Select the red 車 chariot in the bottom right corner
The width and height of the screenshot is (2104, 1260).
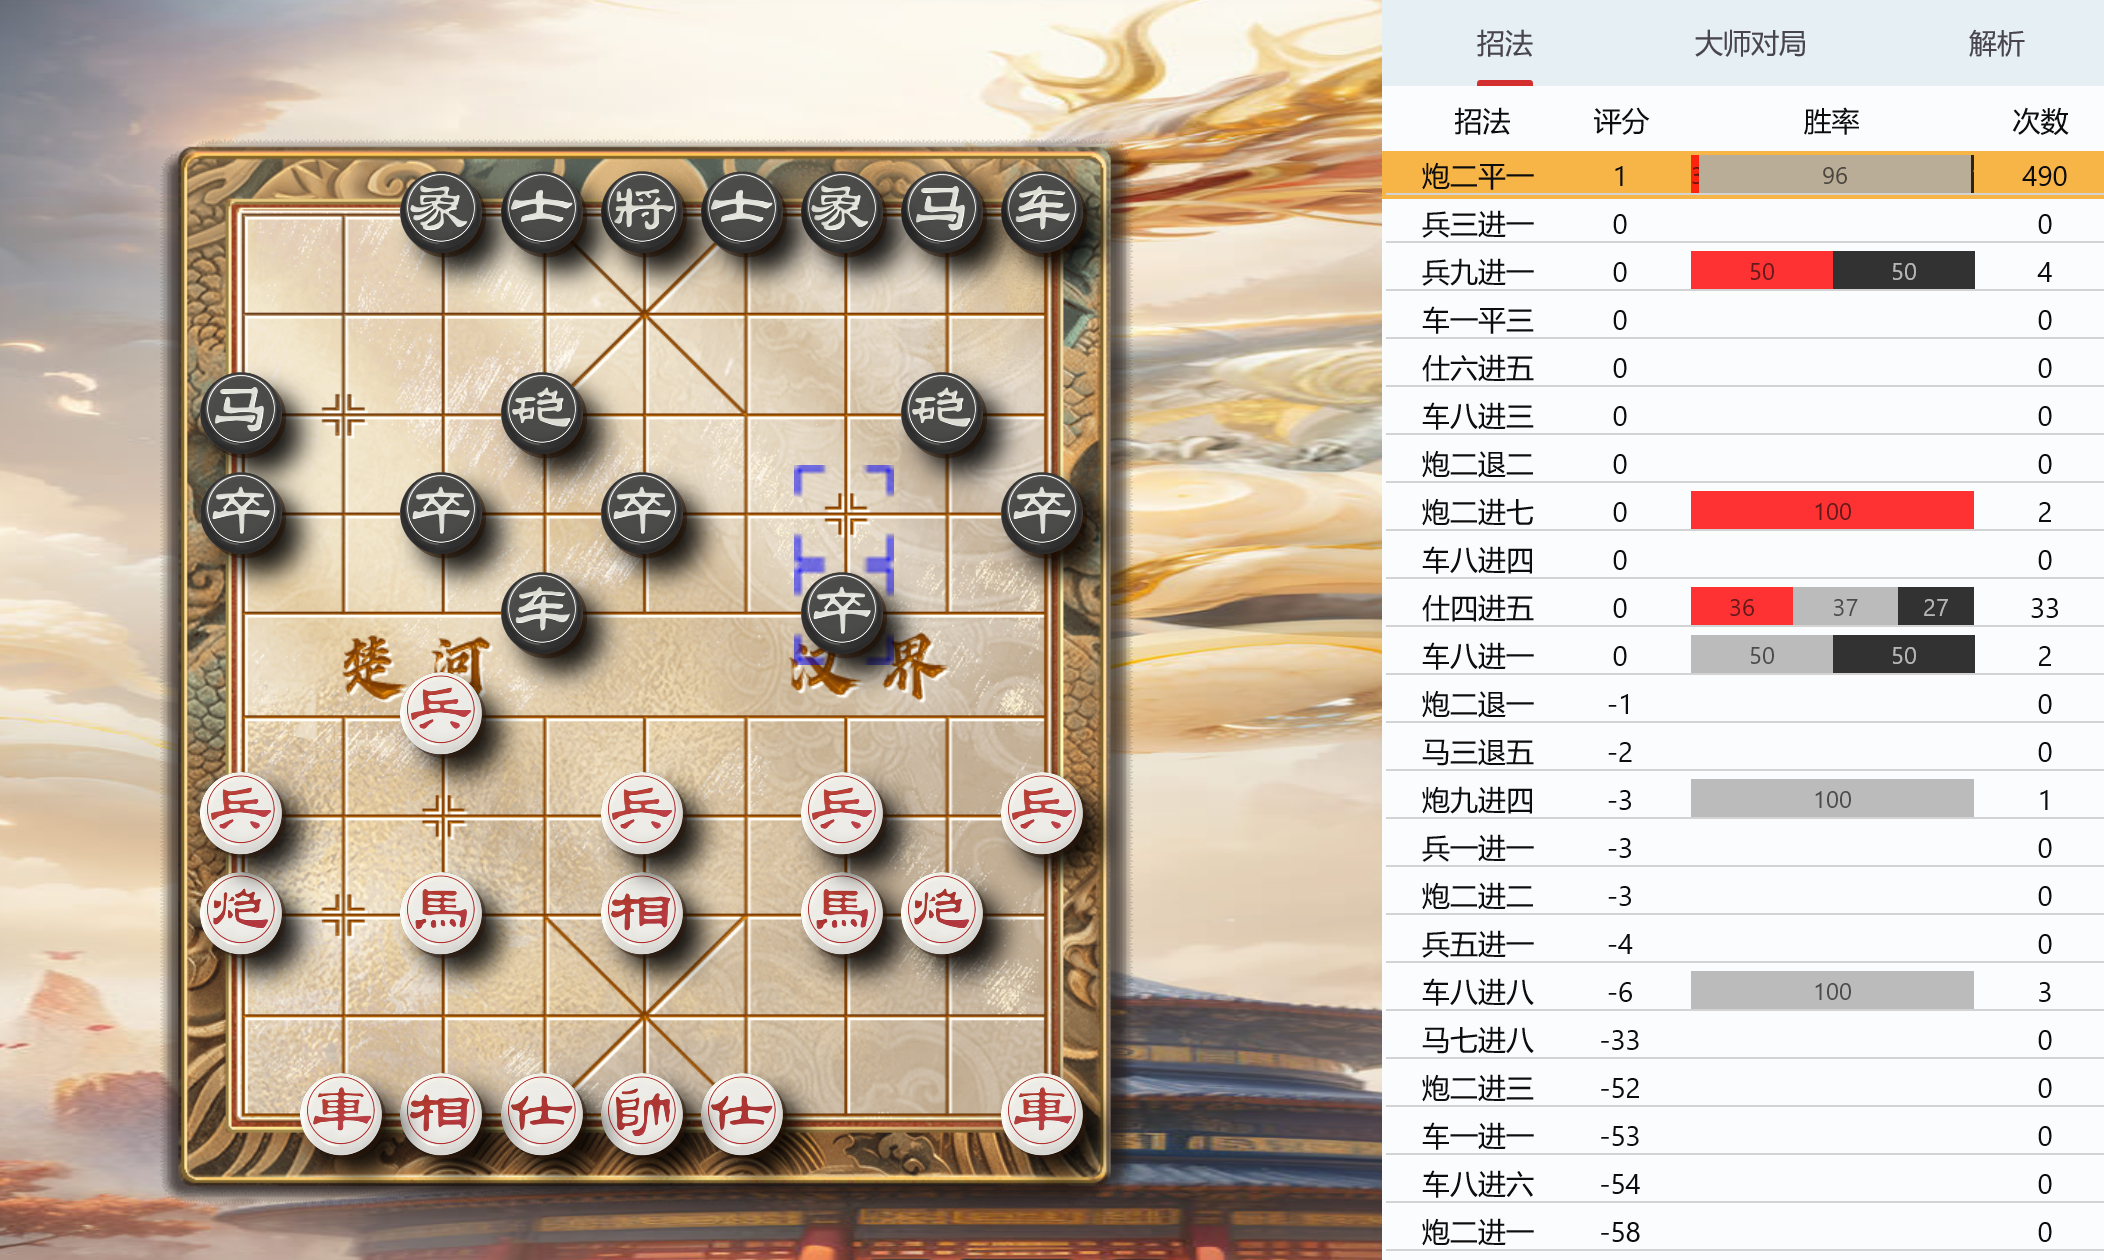click(1042, 1112)
